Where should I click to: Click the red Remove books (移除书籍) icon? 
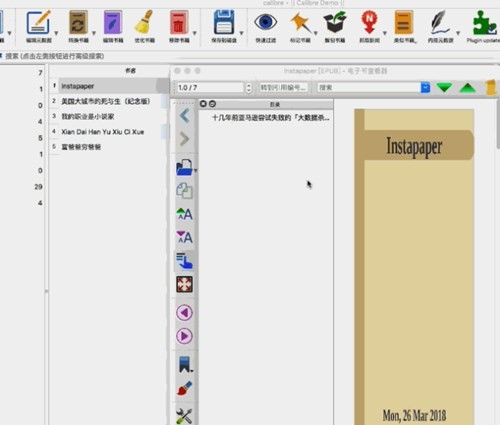[179, 22]
